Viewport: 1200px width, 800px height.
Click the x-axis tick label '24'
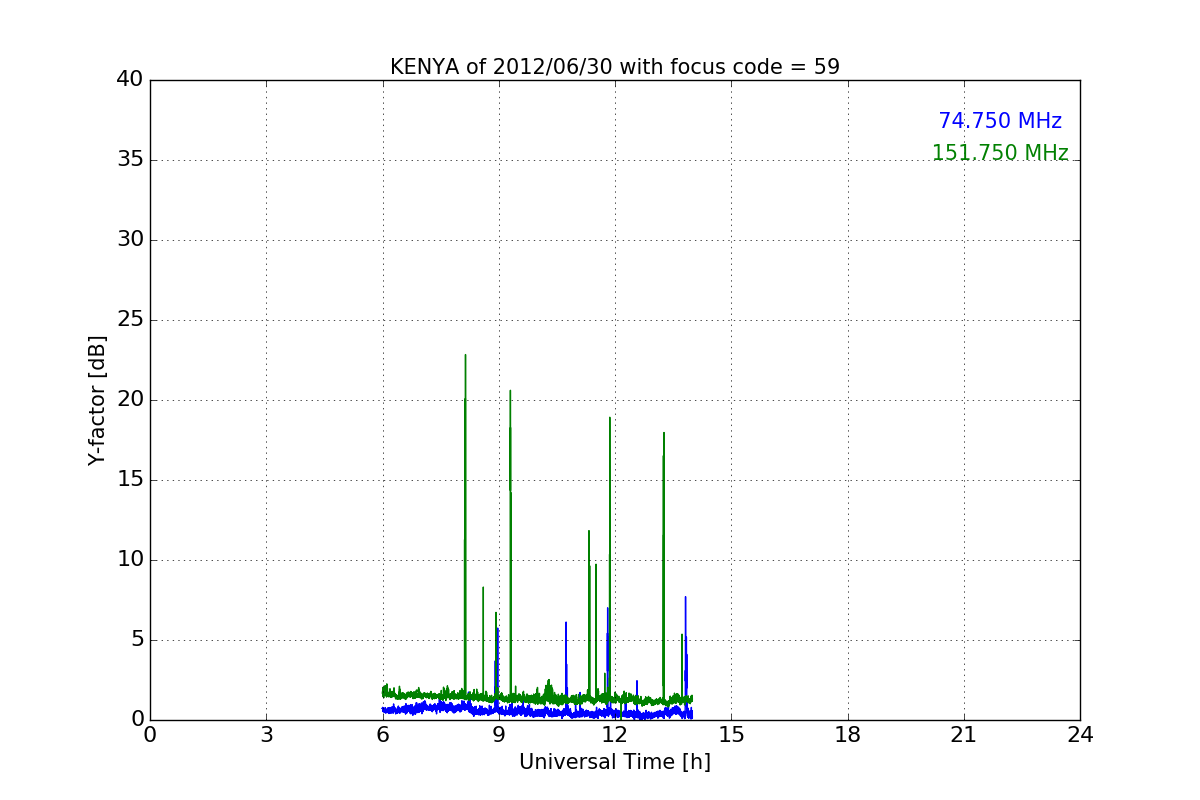click(x=1080, y=735)
